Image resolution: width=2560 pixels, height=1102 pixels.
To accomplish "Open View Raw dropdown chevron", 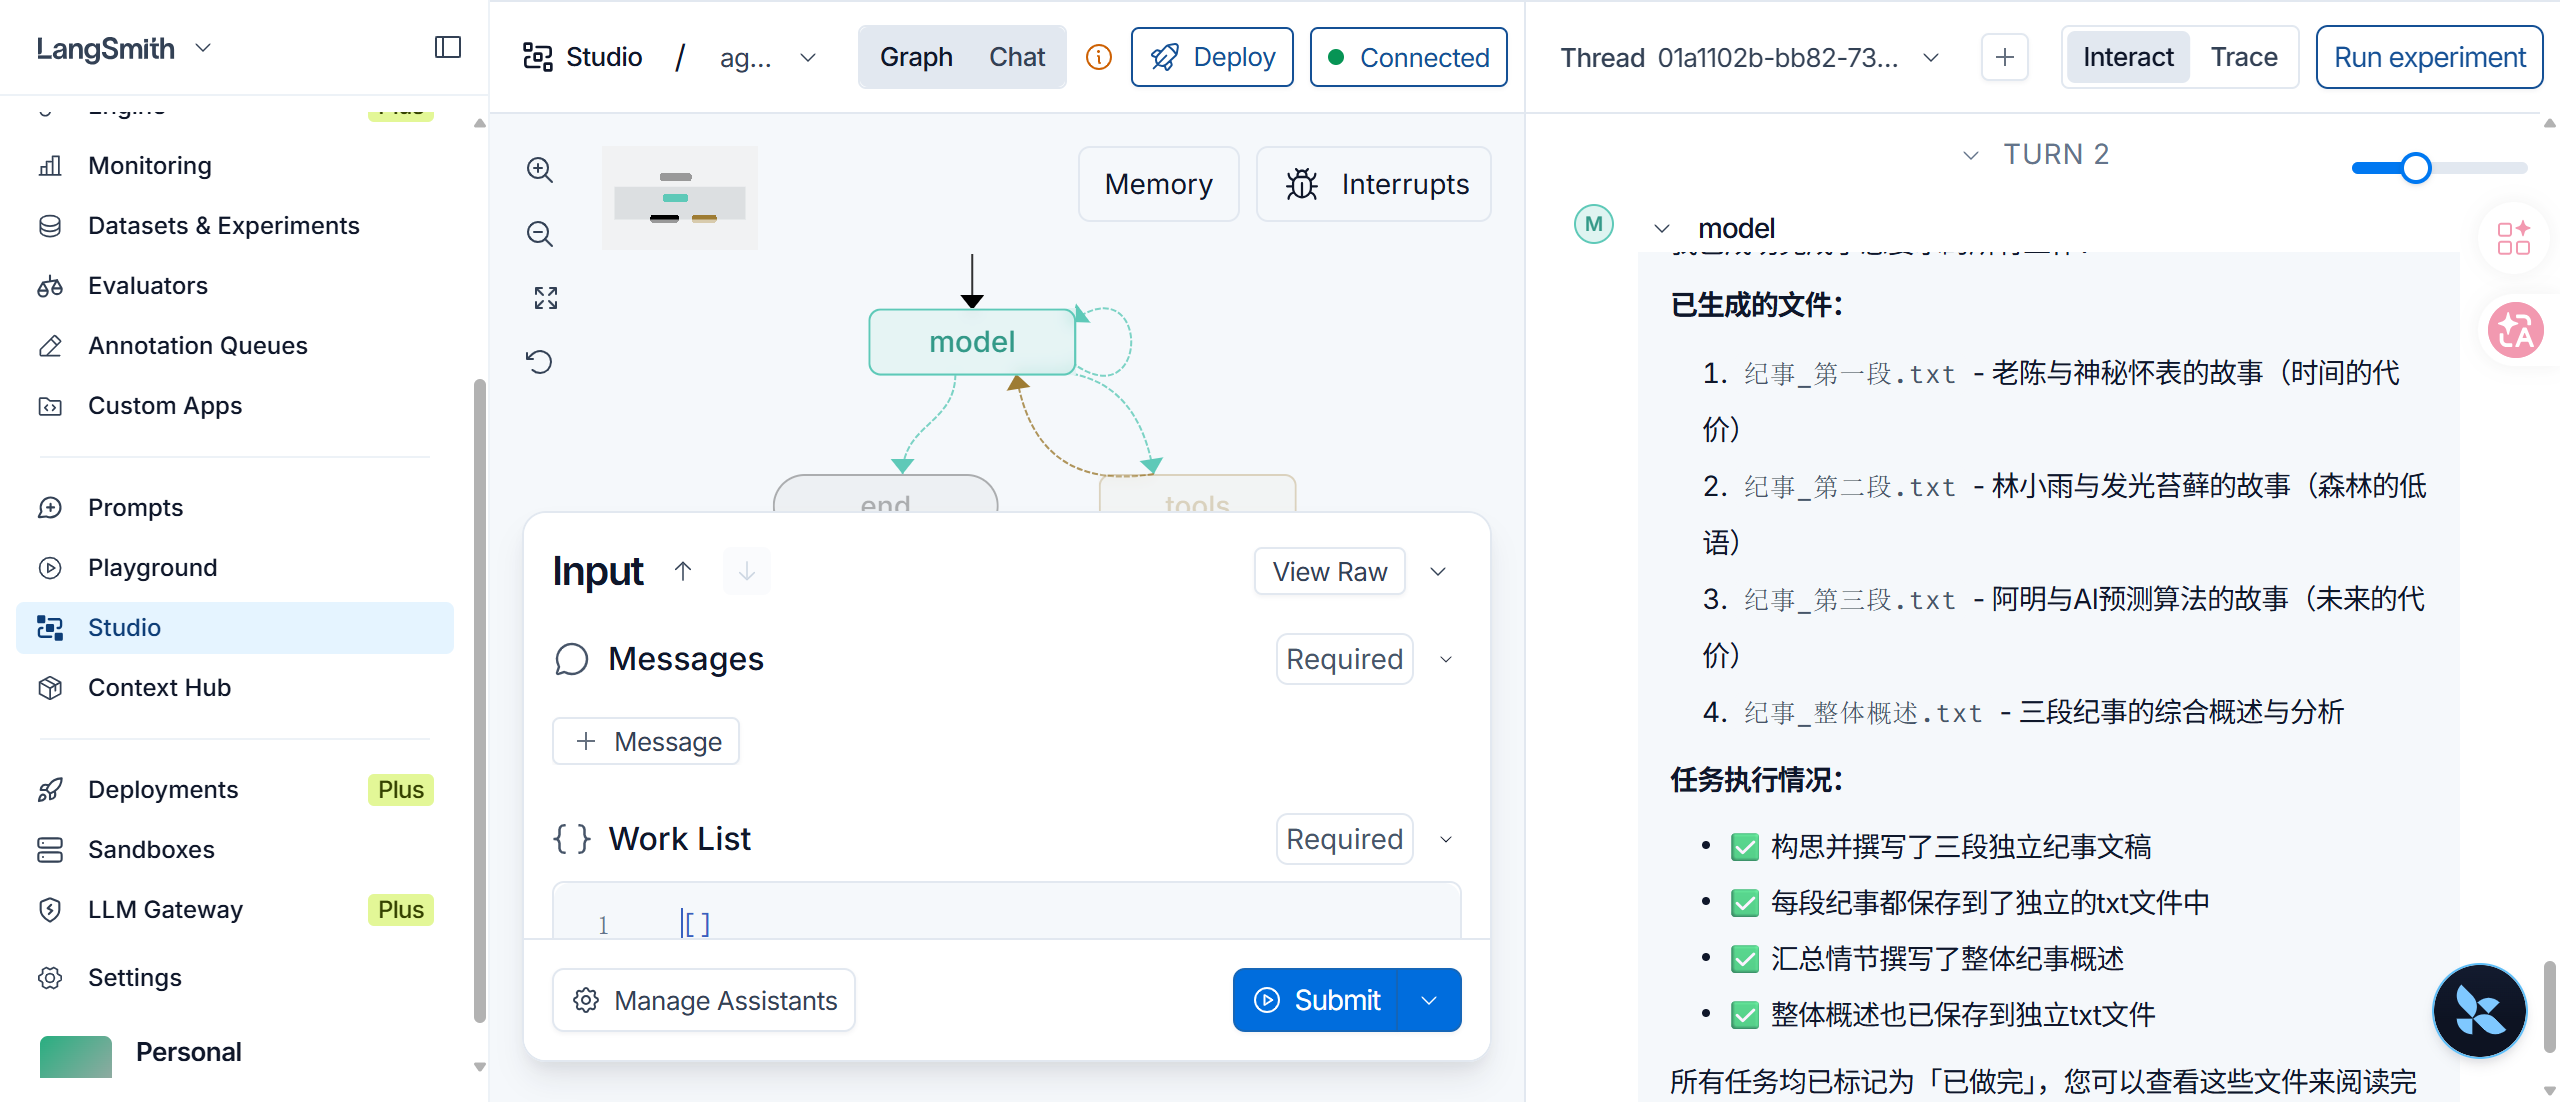I will click(x=1438, y=571).
